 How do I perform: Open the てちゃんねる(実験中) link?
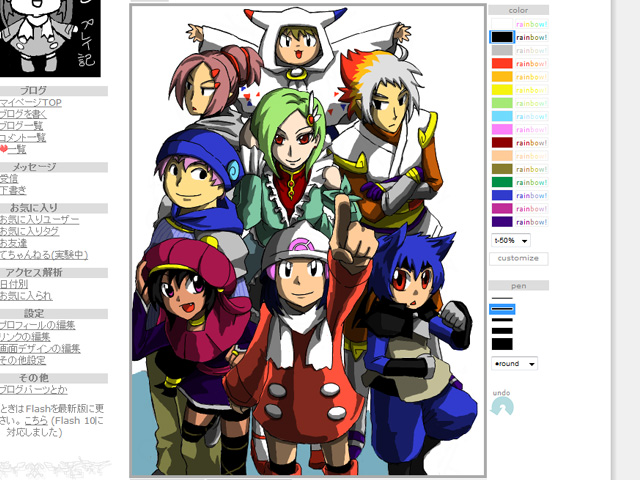[44, 255]
